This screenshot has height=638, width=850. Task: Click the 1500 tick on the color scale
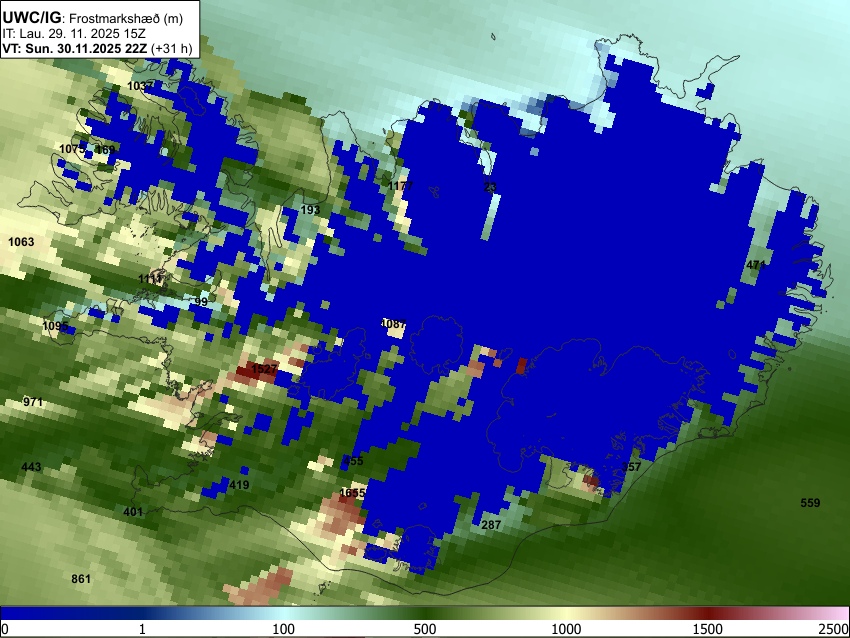tap(707, 629)
